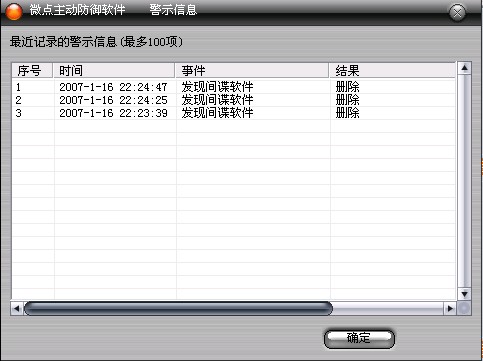Click the horizontal scrollbar thumb

(x=178, y=309)
